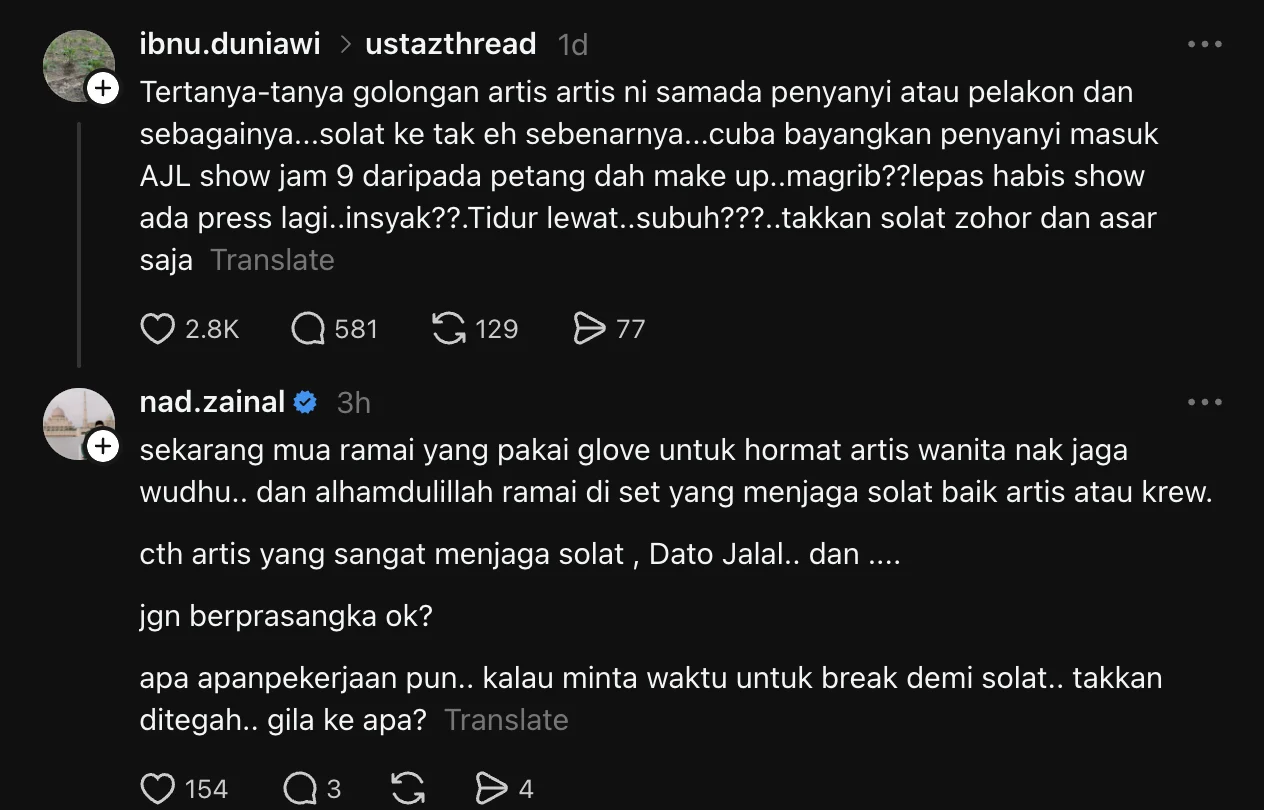This screenshot has width=1264, height=810.
Task: Open more options for nad.zainal reply
Action: (x=1204, y=403)
